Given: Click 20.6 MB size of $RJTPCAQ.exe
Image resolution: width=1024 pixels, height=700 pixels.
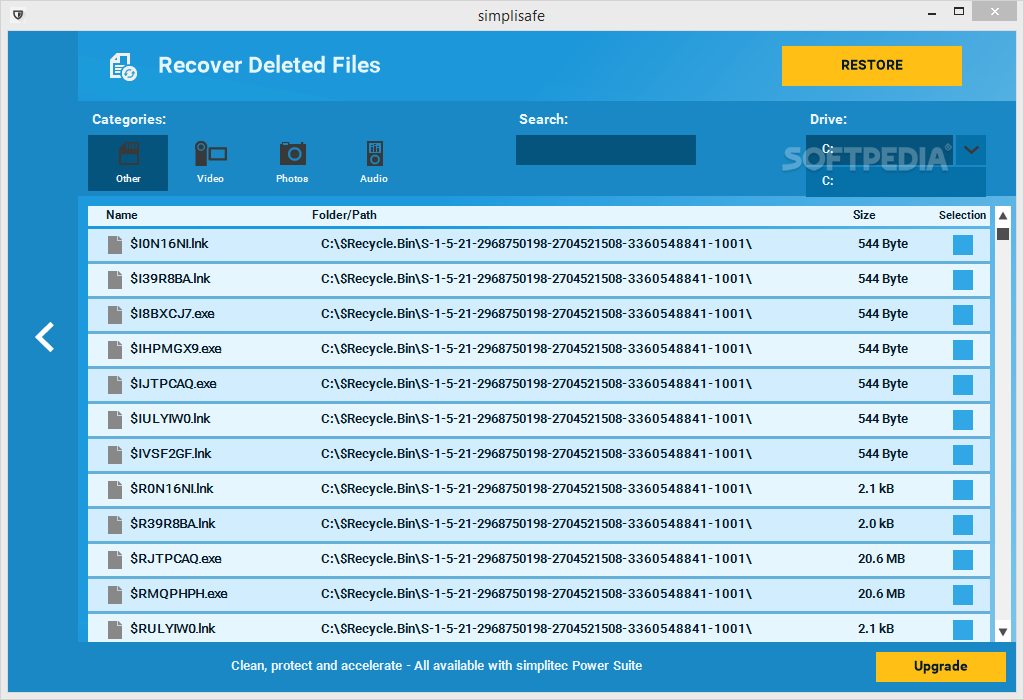Looking at the screenshot, I should [882, 559].
